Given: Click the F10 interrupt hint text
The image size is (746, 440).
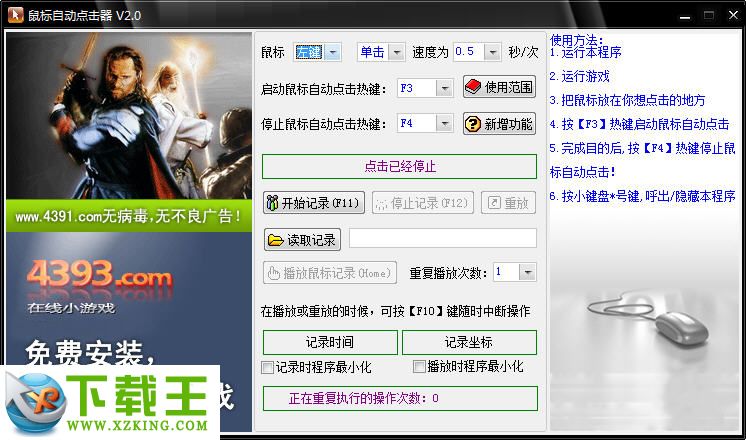Looking at the screenshot, I should click(x=395, y=312).
